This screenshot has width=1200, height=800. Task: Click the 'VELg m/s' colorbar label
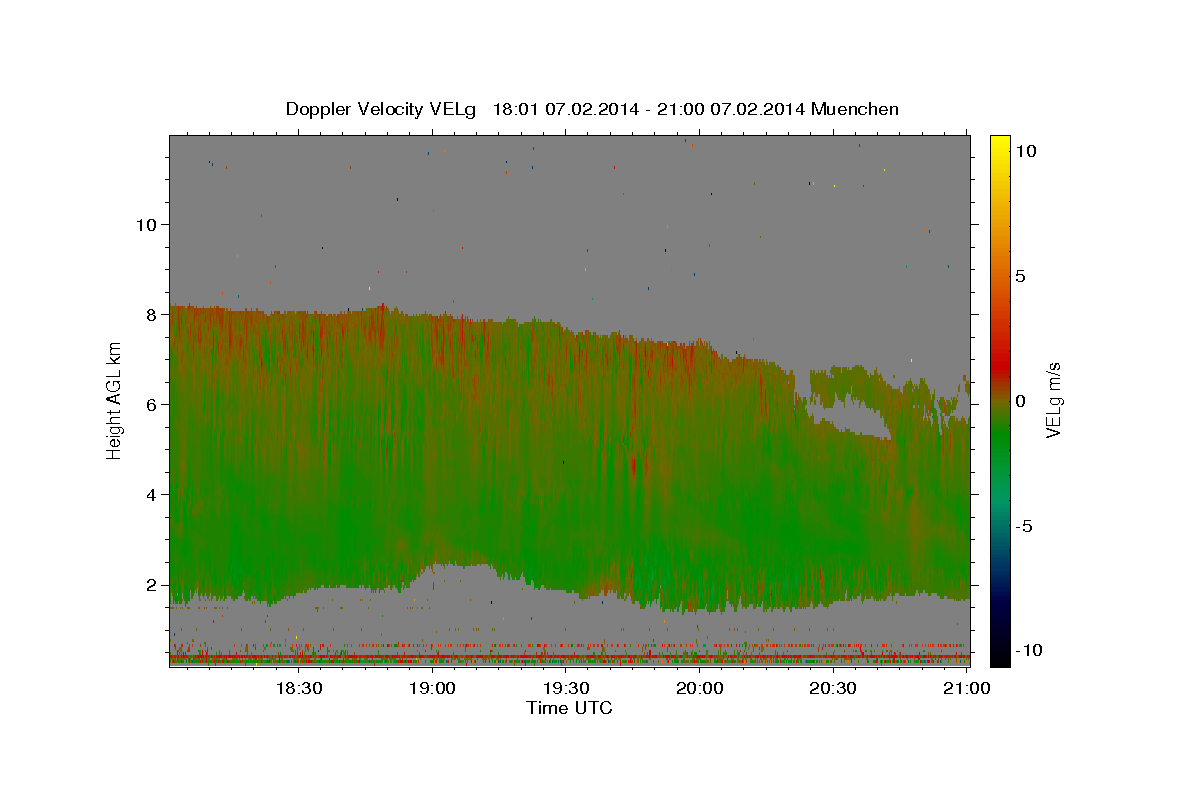[x=1053, y=401]
